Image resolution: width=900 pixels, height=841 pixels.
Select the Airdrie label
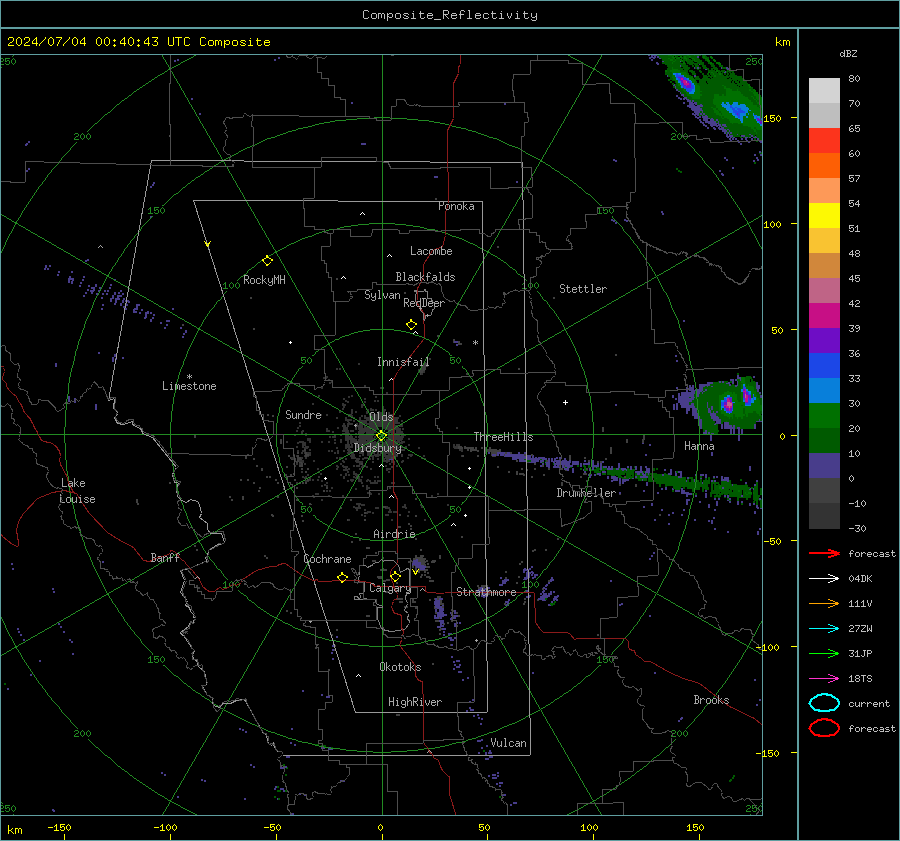tap(394, 534)
